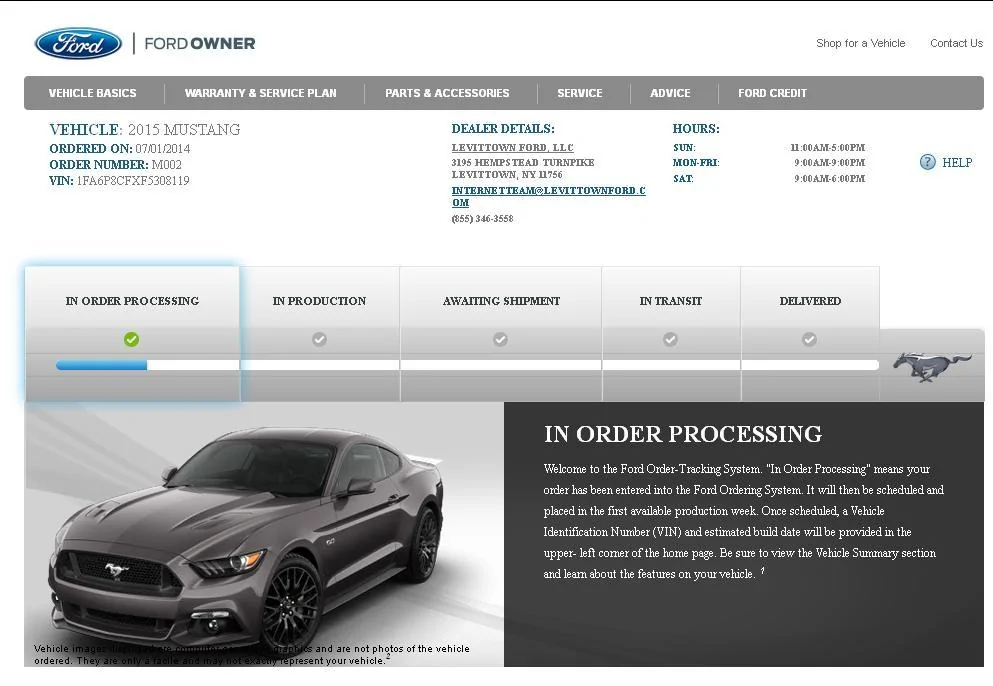Click the Order Number M002 text
This screenshot has height=686, width=993.
click(x=115, y=165)
